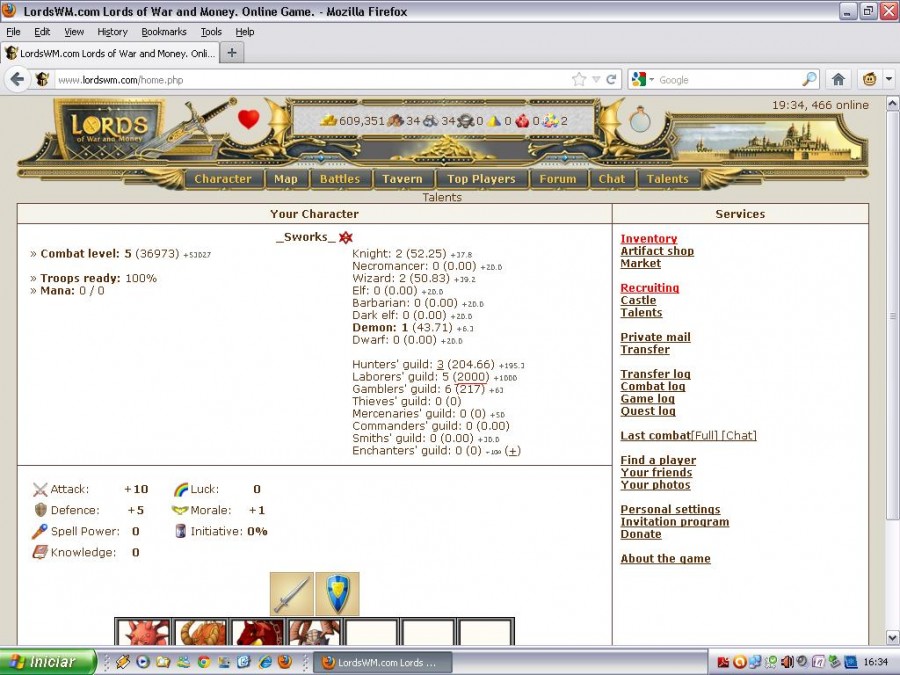This screenshot has width=900, height=675.
Task: Launch Chrome from the Quick Launch bar
Action: click(204, 662)
